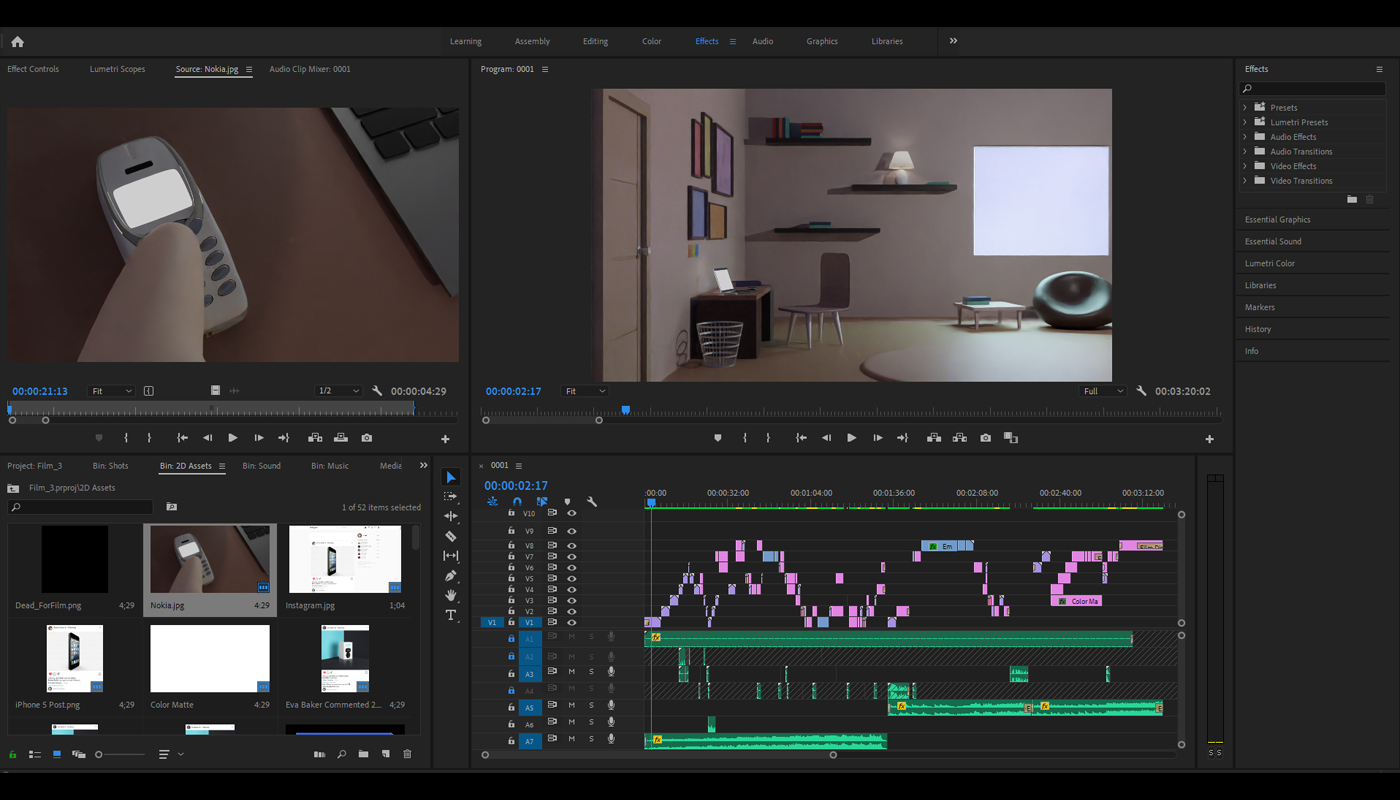Expand the Video Effects folder

[x=1245, y=166]
